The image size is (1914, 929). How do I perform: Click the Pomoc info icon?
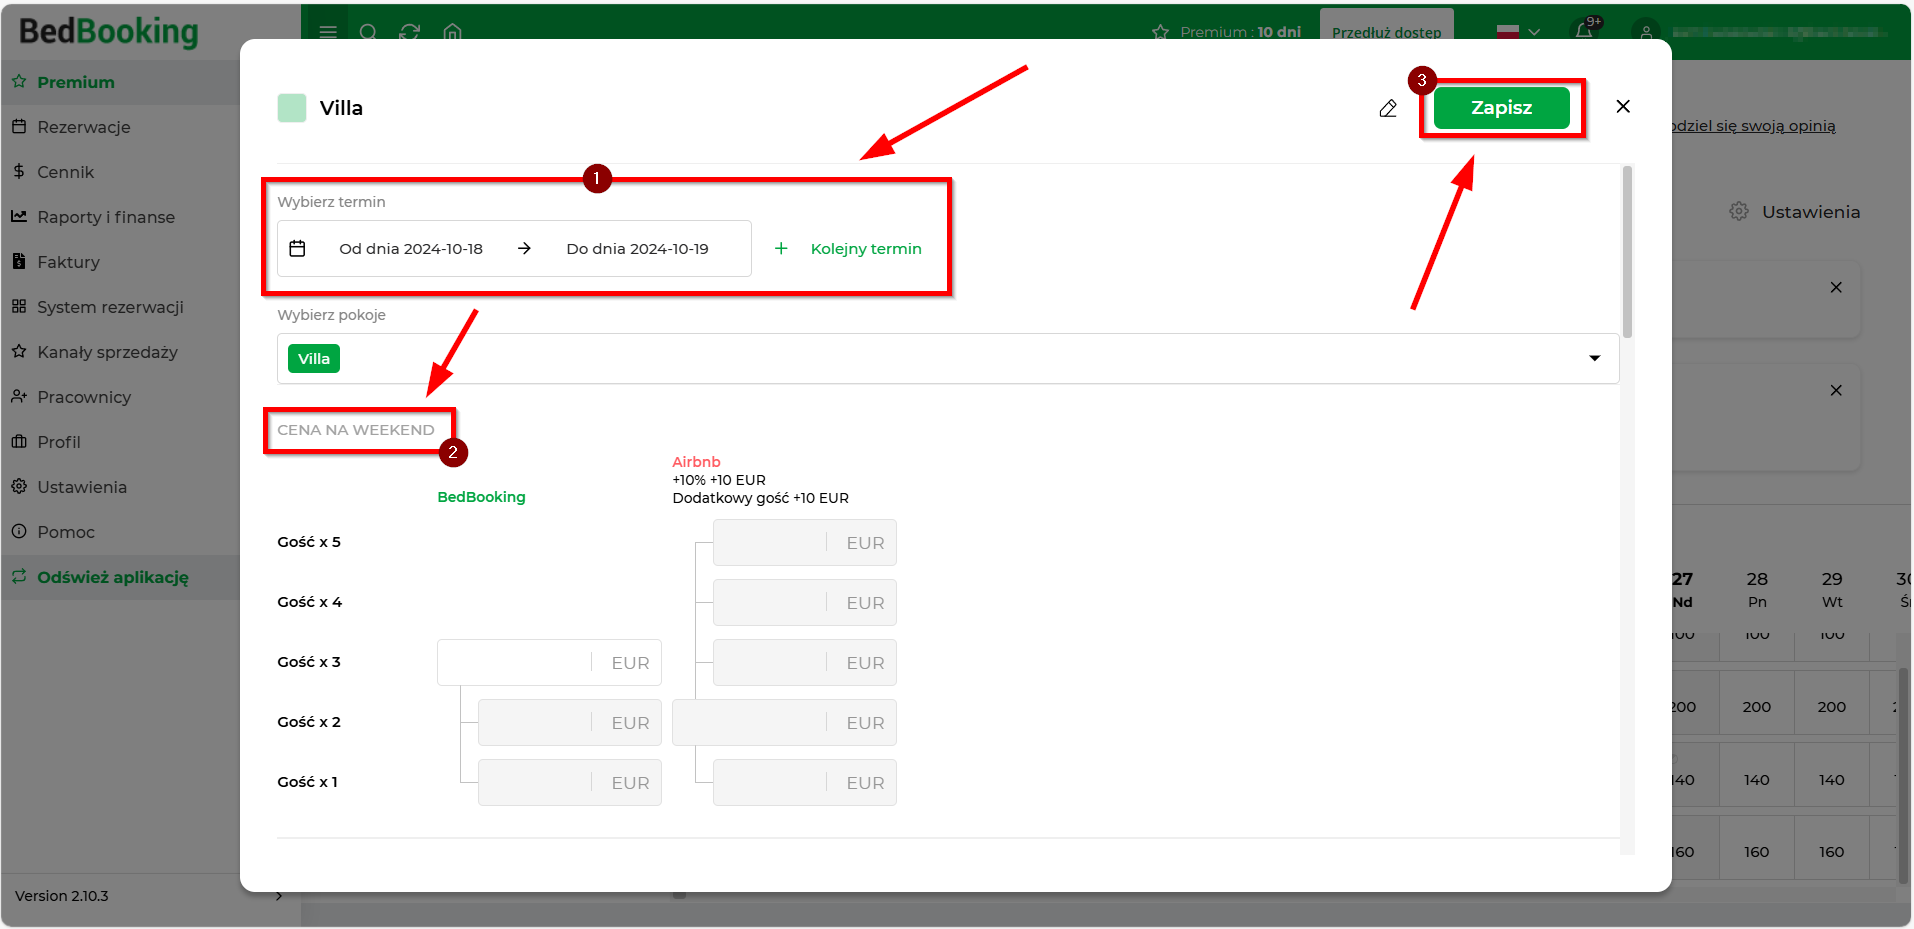coord(19,531)
